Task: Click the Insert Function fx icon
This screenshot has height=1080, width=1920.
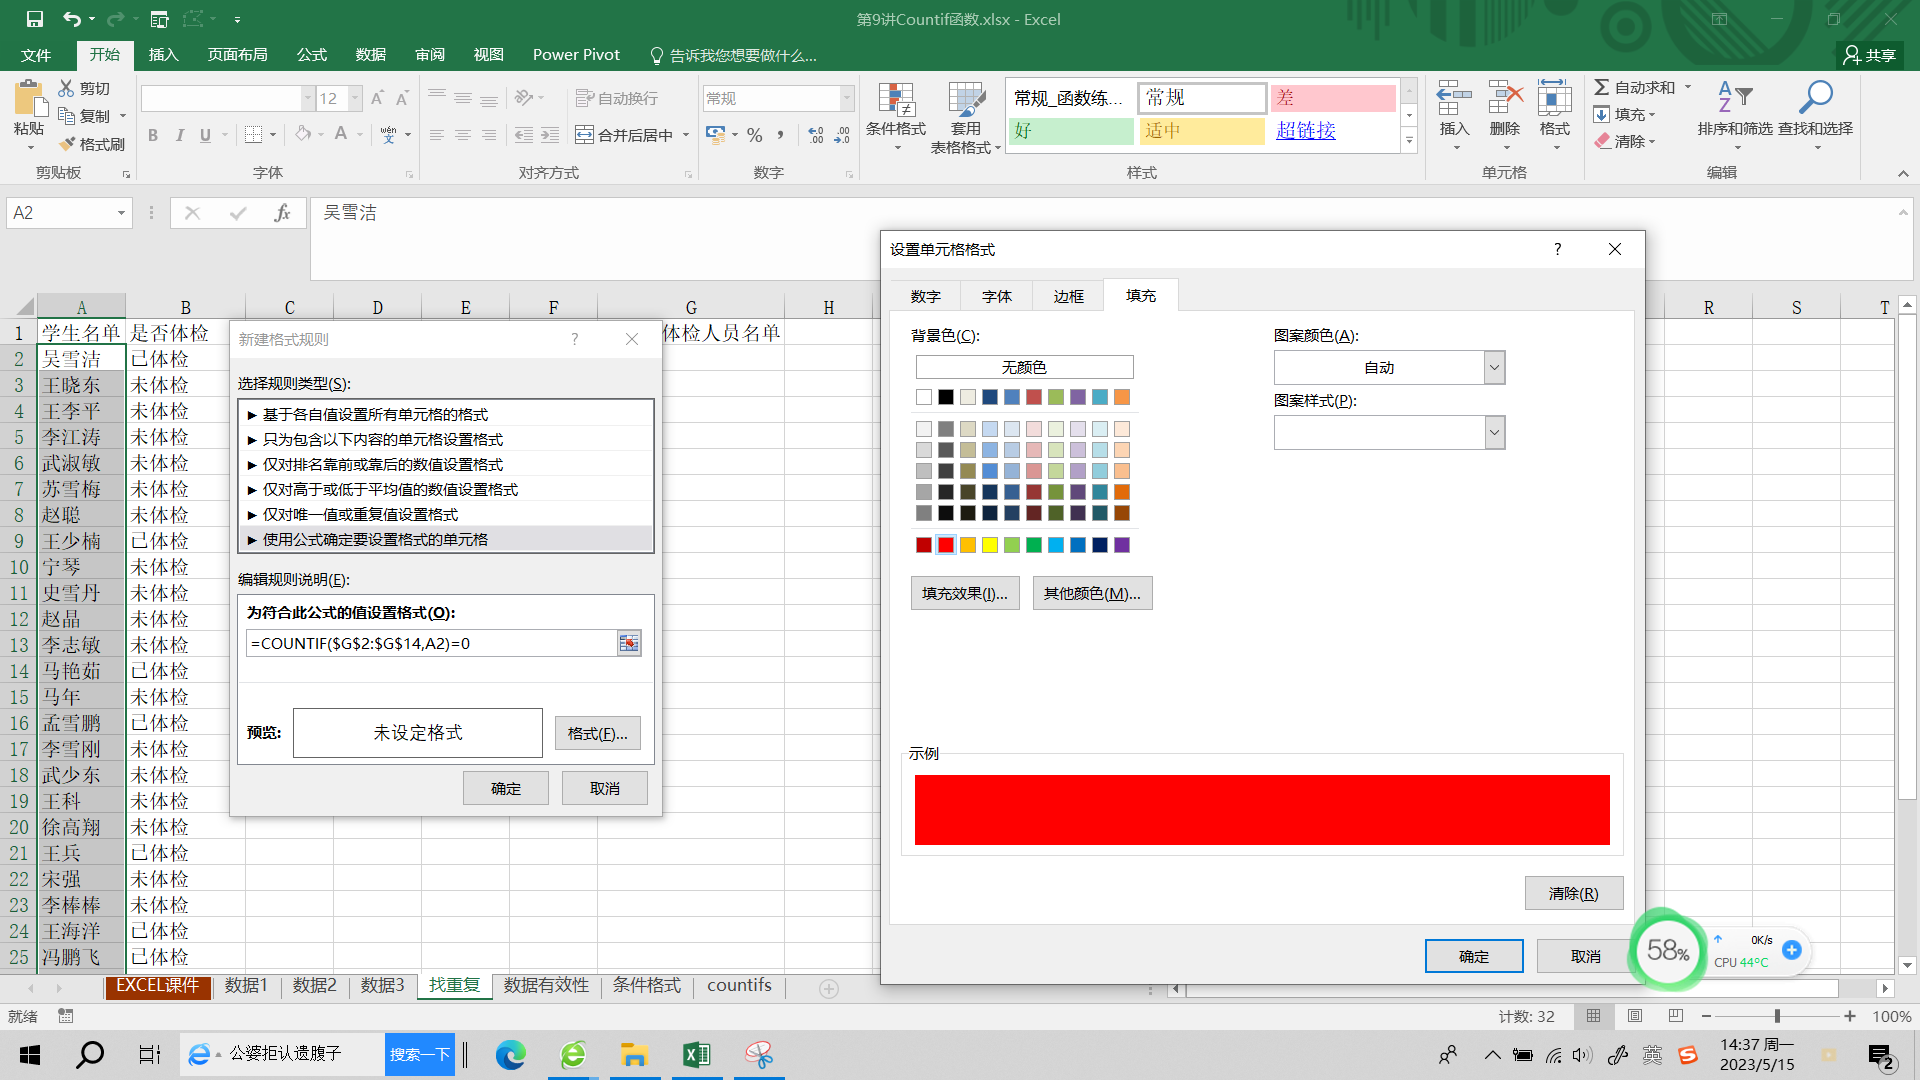Action: [x=282, y=213]
